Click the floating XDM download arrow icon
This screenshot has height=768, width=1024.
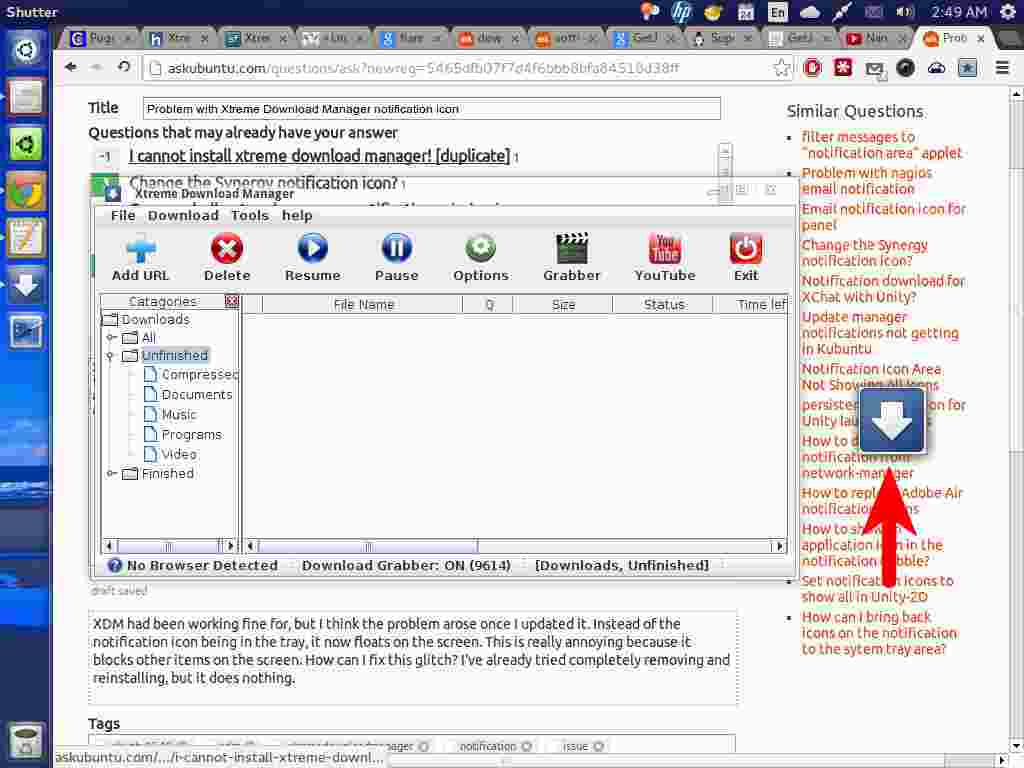[892, 420]
